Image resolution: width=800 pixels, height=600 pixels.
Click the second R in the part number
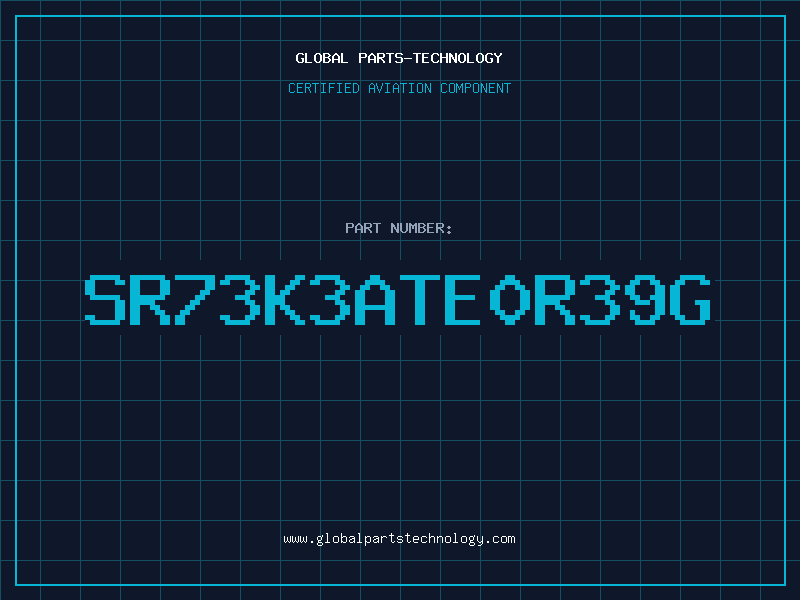click(555, 300)
